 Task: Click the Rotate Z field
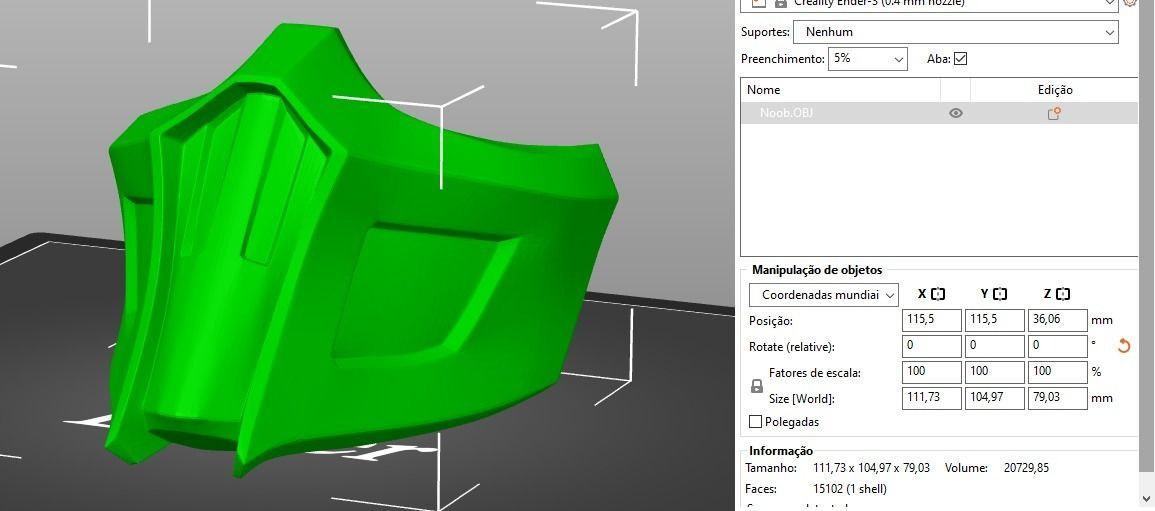(1058, 346)
